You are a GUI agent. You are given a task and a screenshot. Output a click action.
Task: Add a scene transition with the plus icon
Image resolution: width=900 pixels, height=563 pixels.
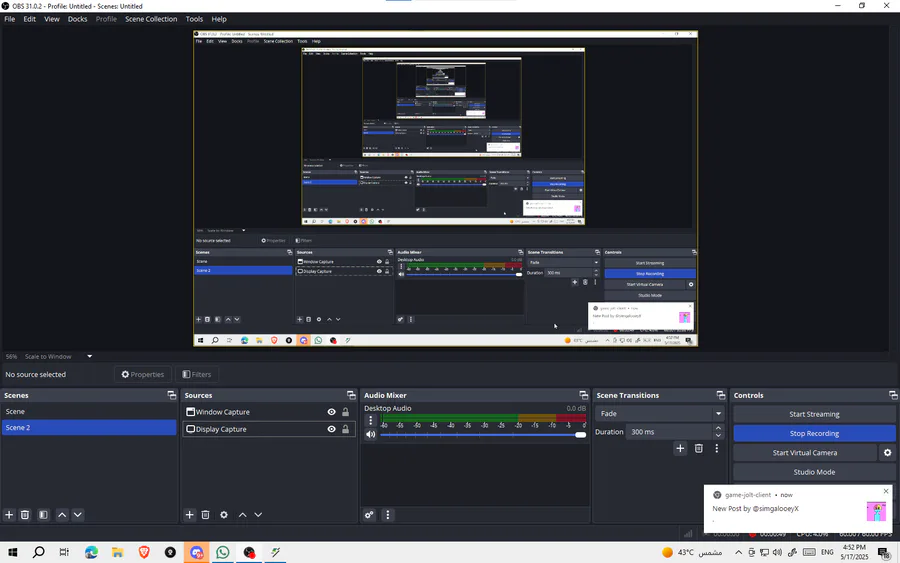680,448
